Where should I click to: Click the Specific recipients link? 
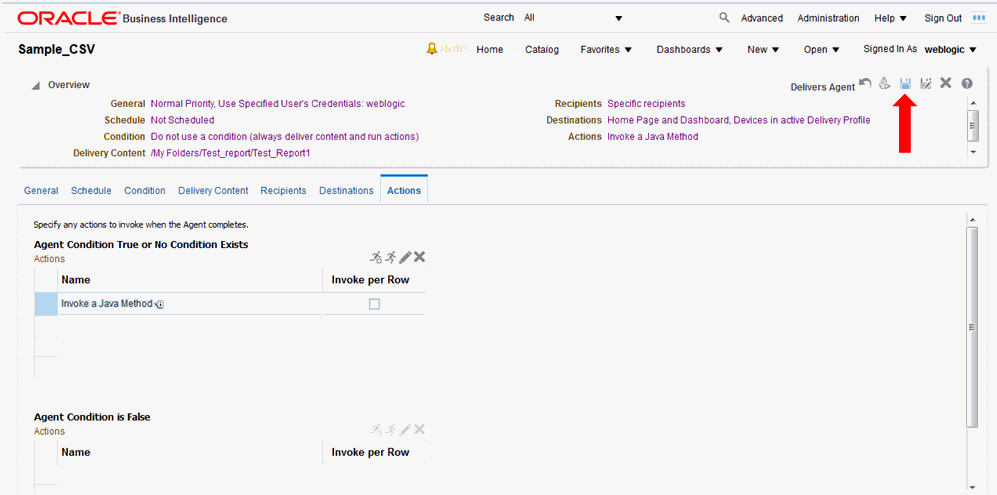pyautogui.click(x=646, y=104)
